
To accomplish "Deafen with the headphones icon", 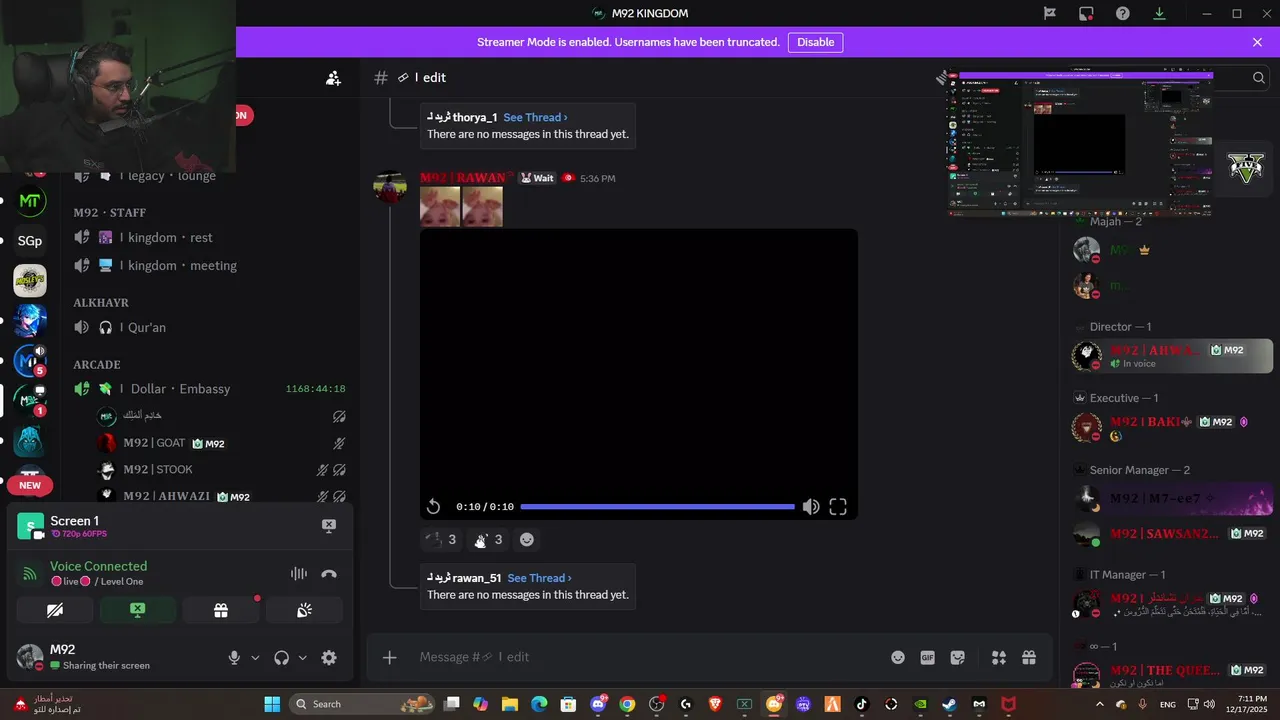I will [281, 658].
